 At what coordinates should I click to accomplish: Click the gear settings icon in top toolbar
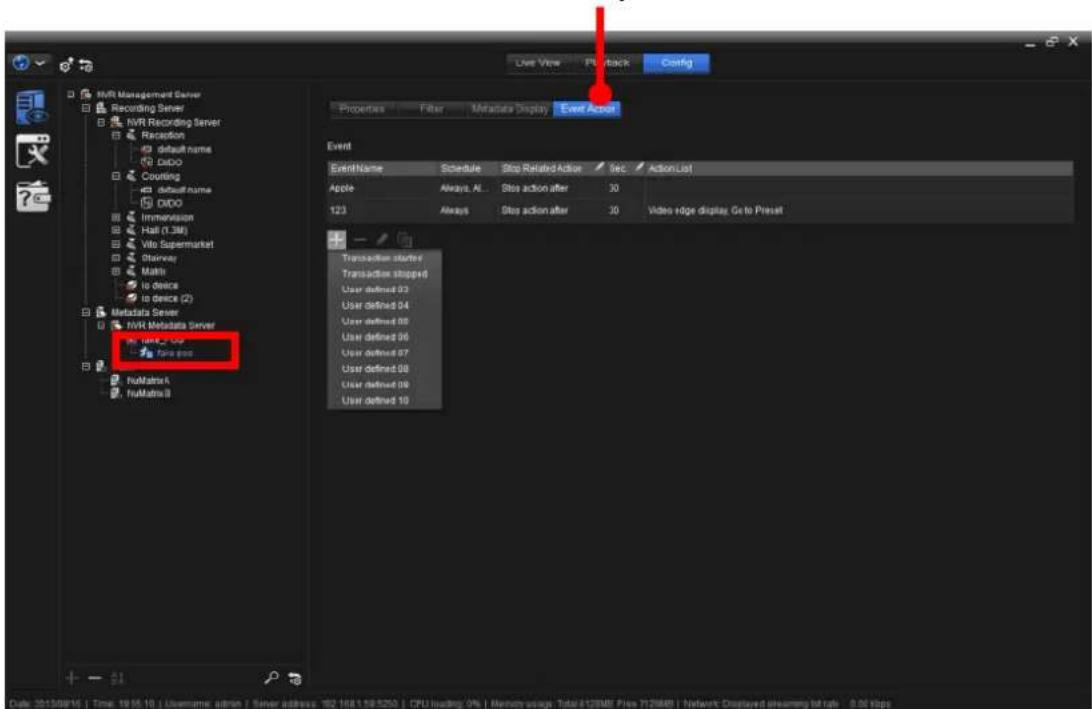click(x=66, y=65)
